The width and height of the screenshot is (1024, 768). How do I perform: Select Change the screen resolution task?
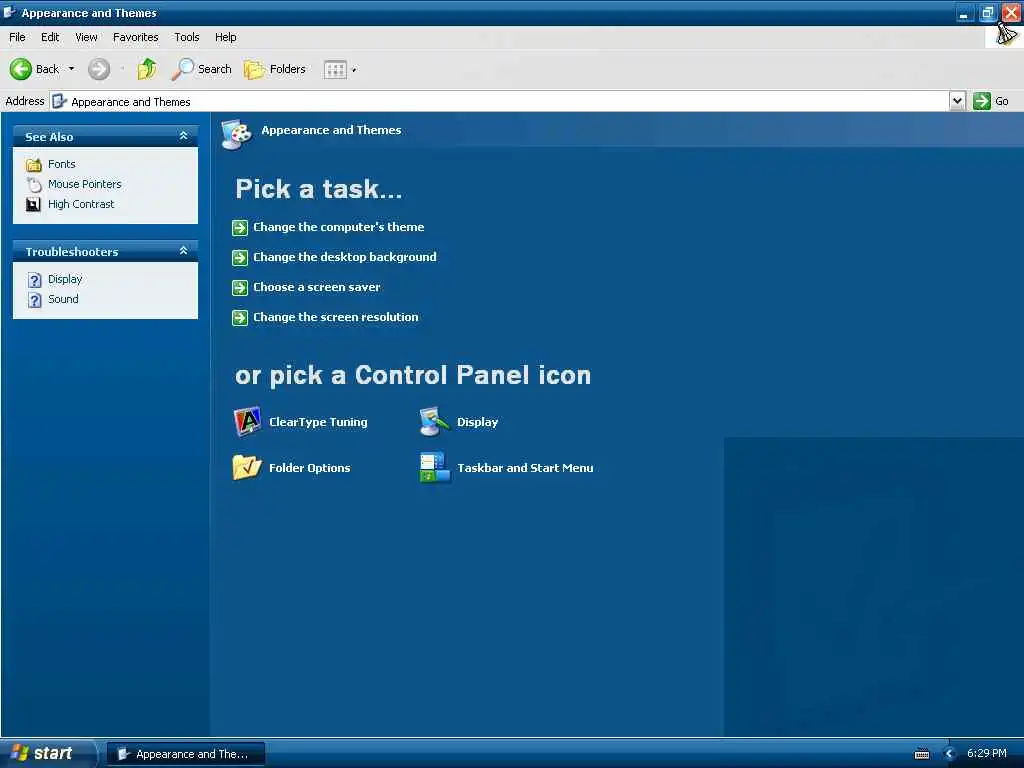click(x=336, y=317)
